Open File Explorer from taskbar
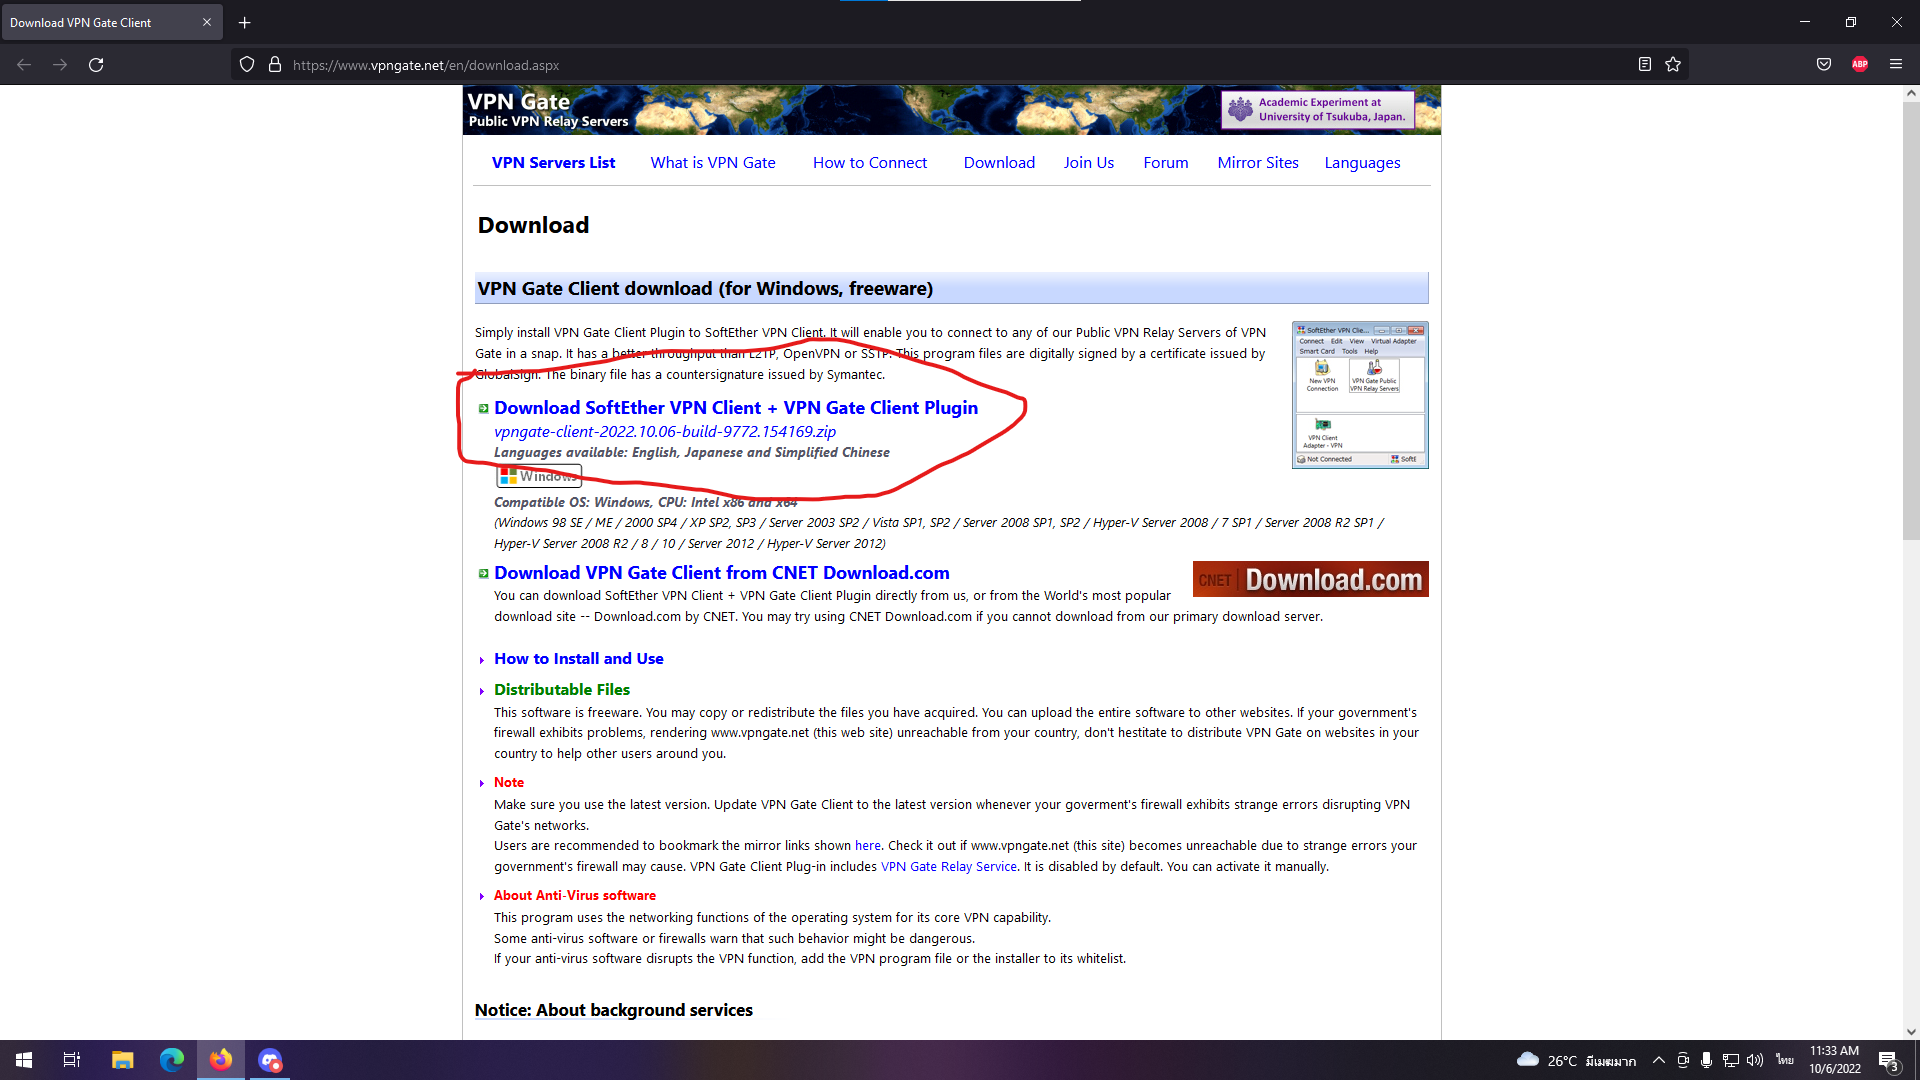 122,1060
